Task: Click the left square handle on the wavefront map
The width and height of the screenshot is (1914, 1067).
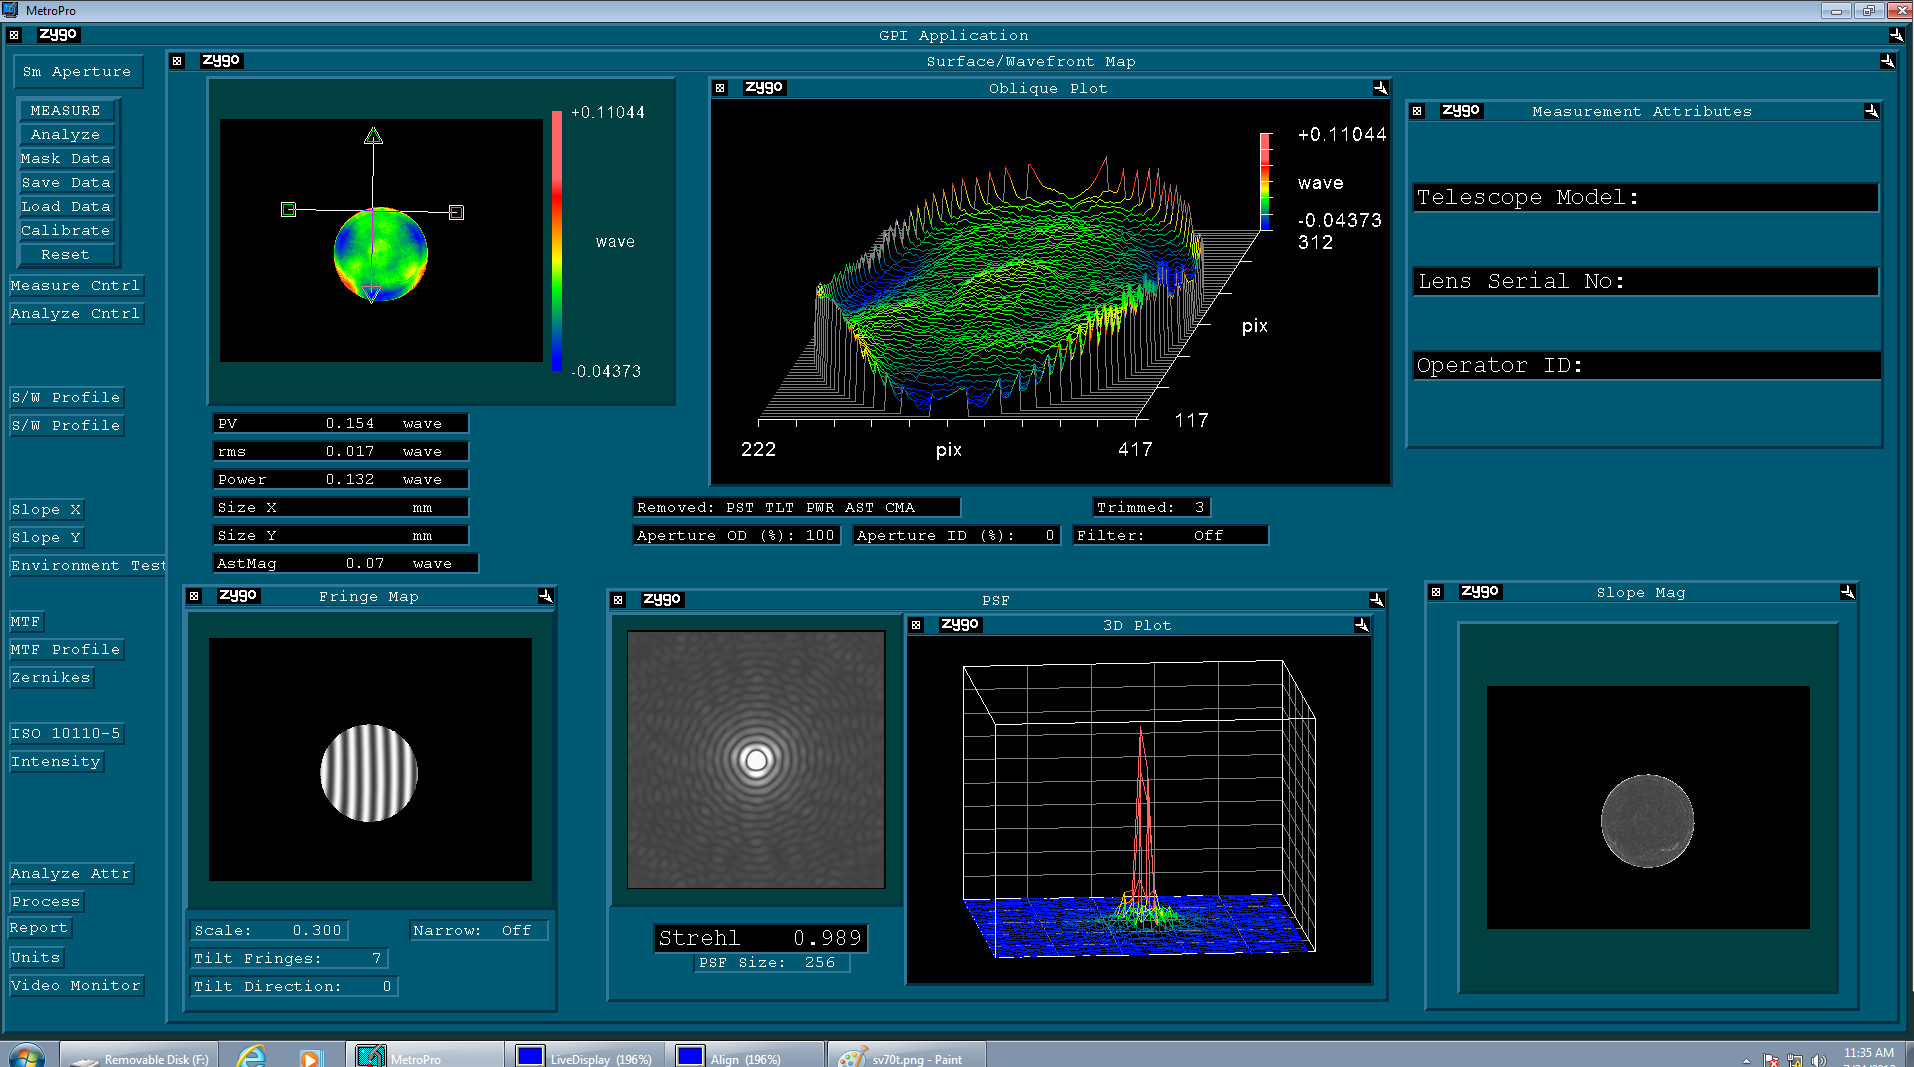Action: click(x=288, y=209)
